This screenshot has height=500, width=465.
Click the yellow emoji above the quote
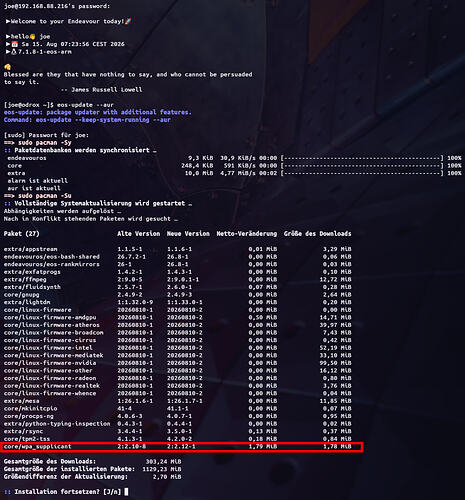7,67
